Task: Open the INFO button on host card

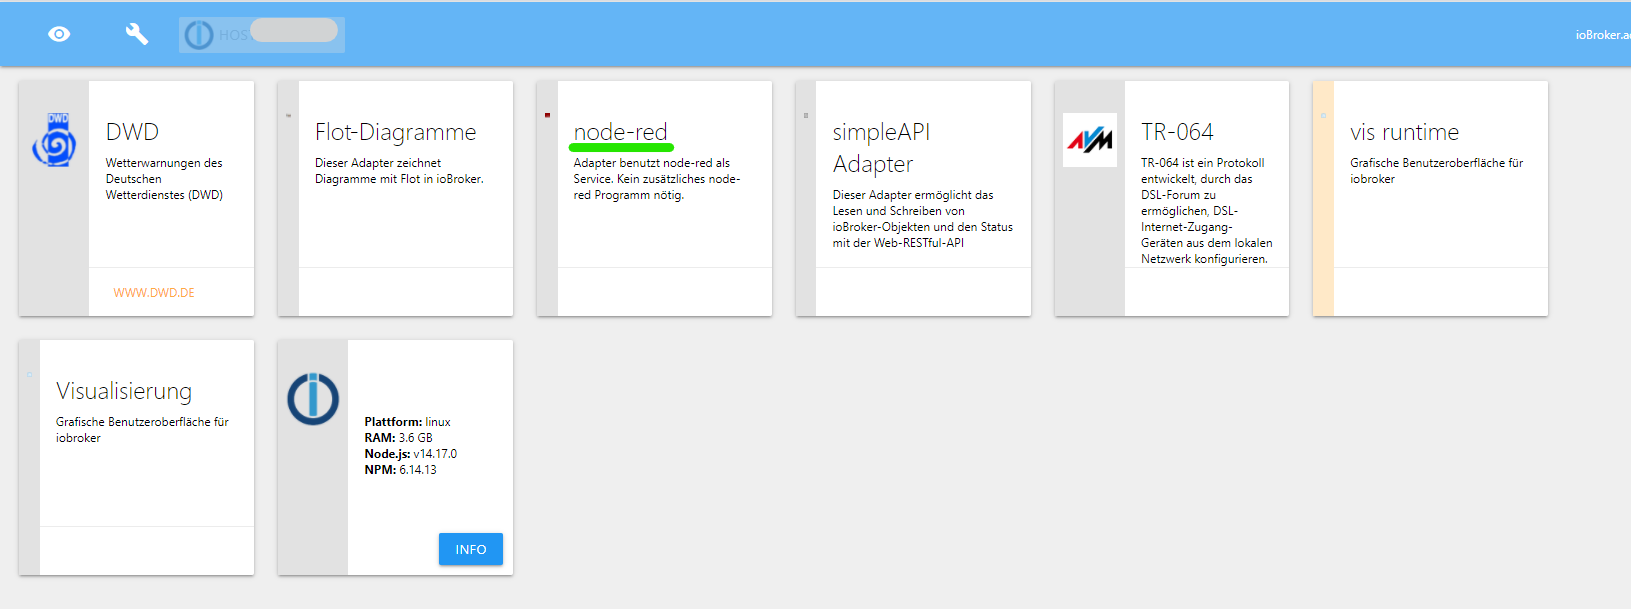Action: tap(471, 549)
